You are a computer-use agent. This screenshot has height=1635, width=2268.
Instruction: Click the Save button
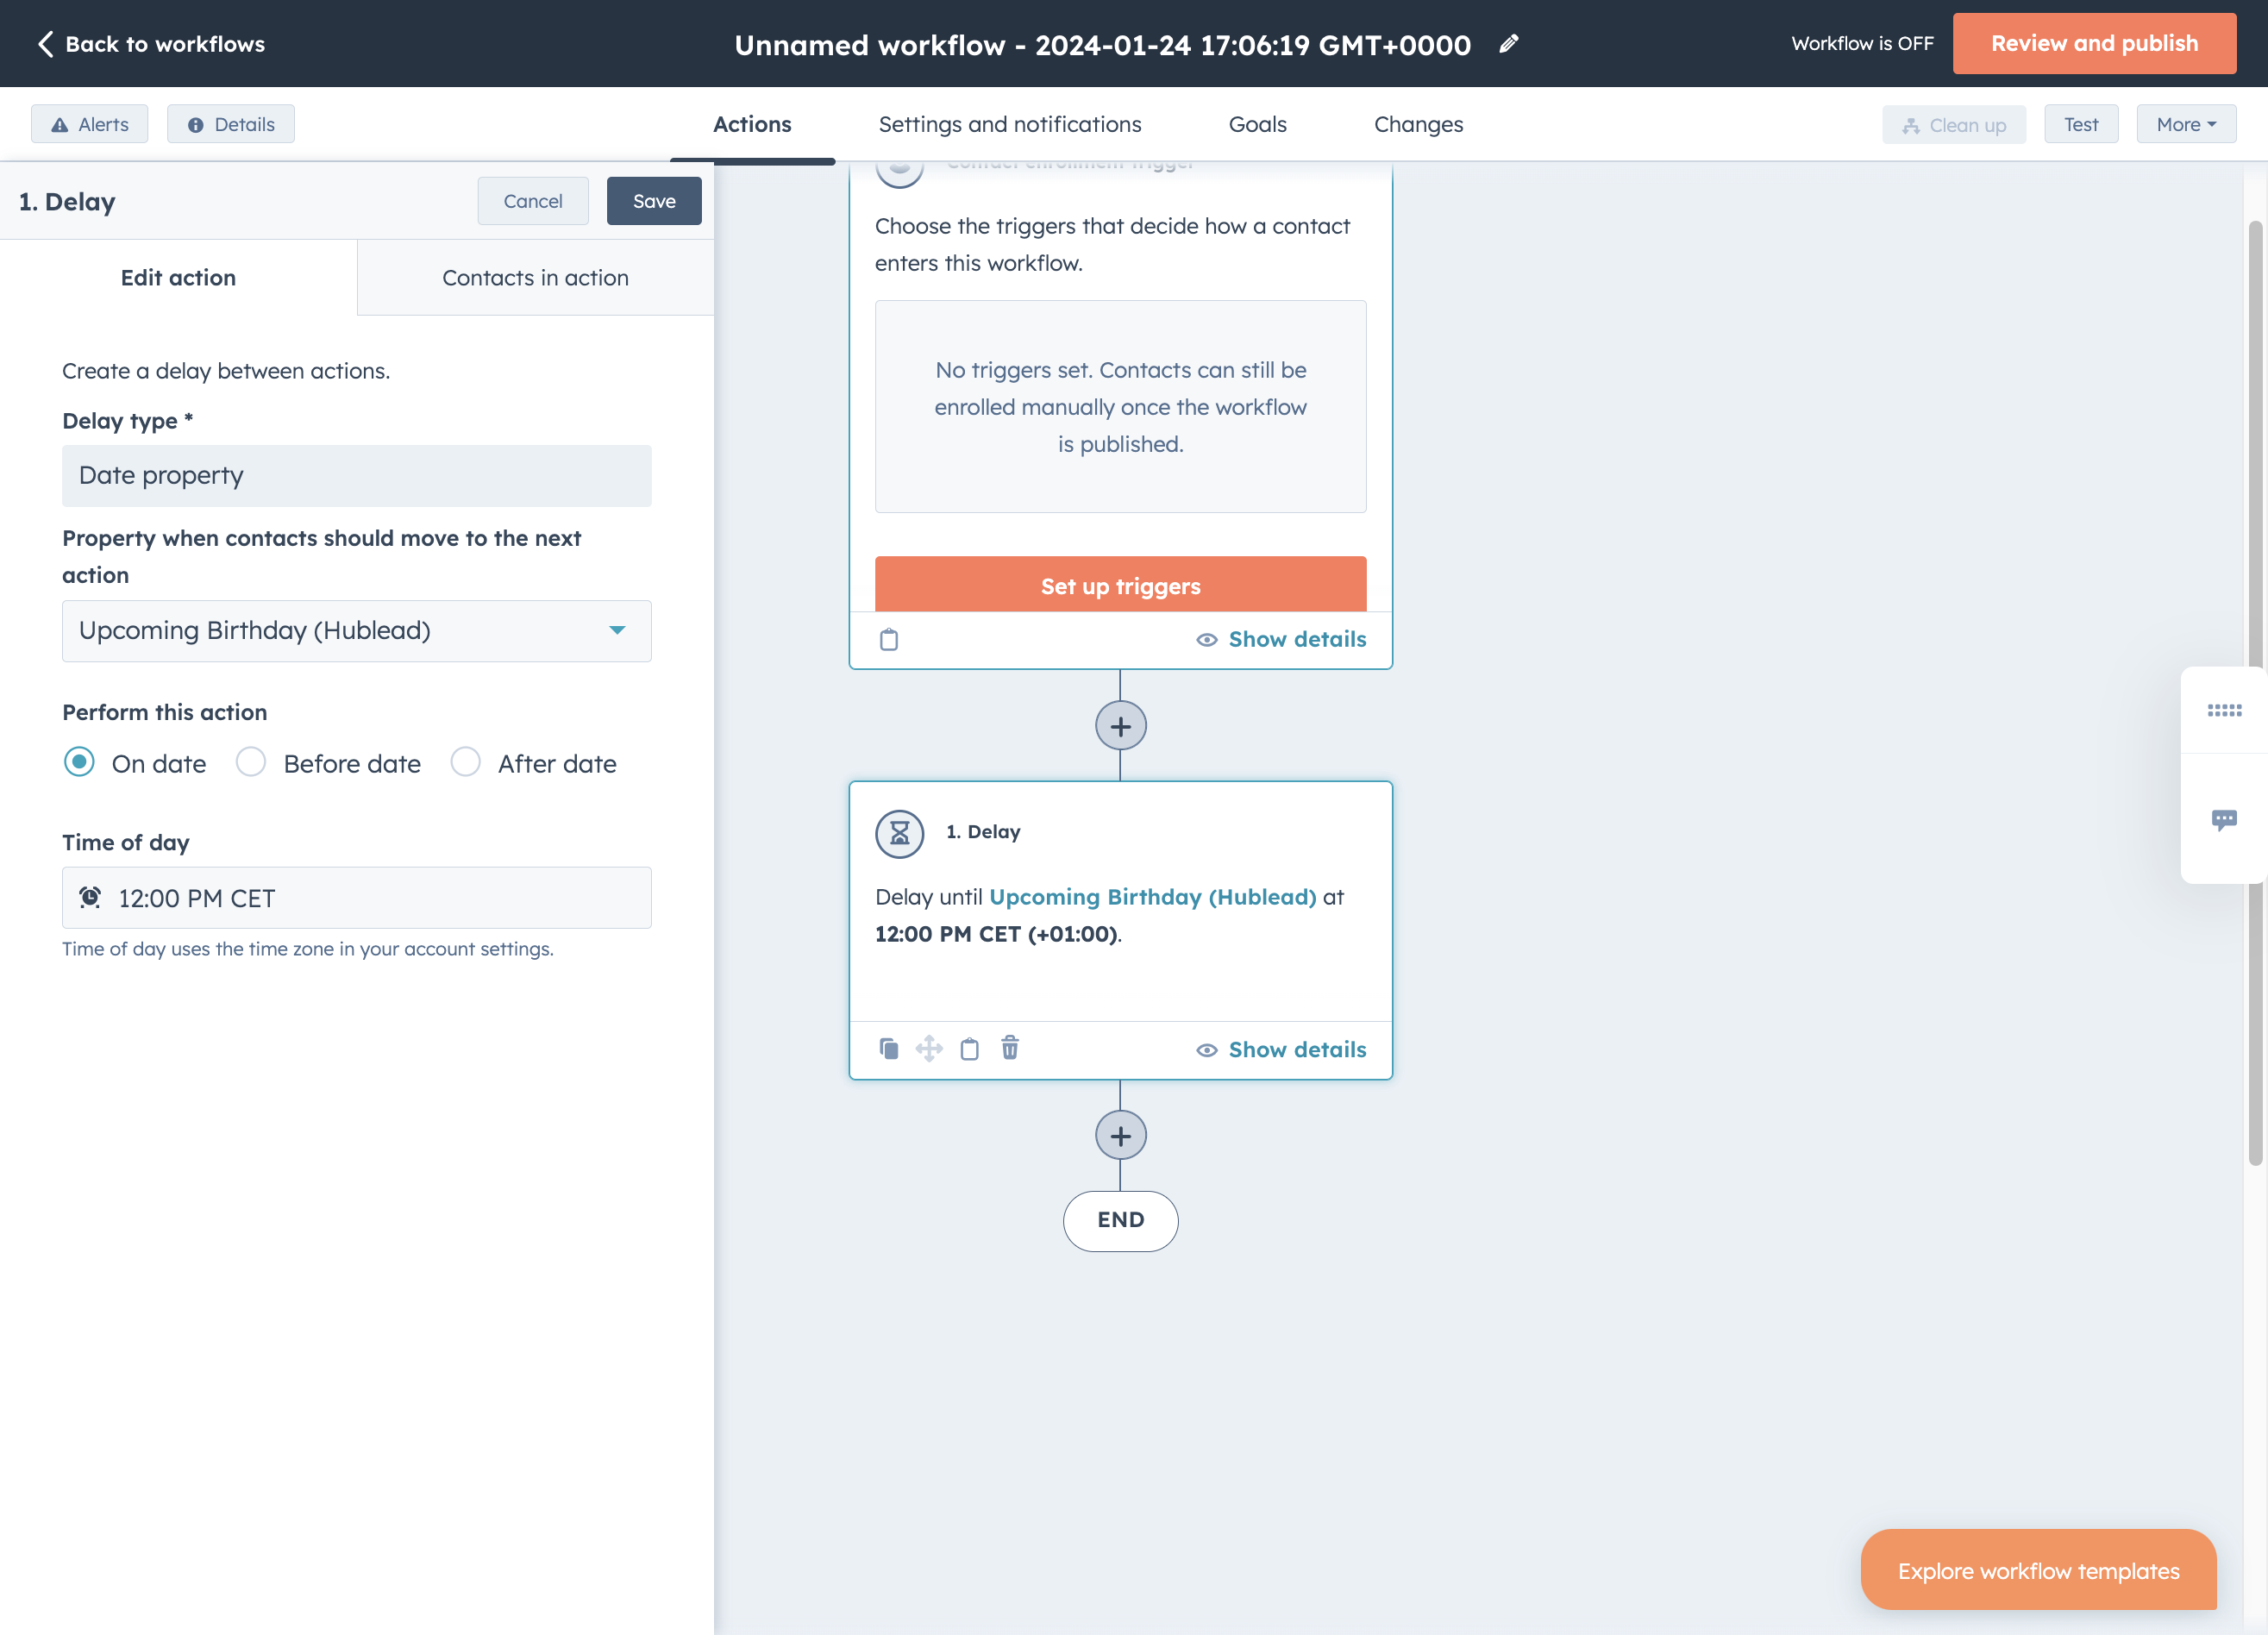tap(654, 201)
